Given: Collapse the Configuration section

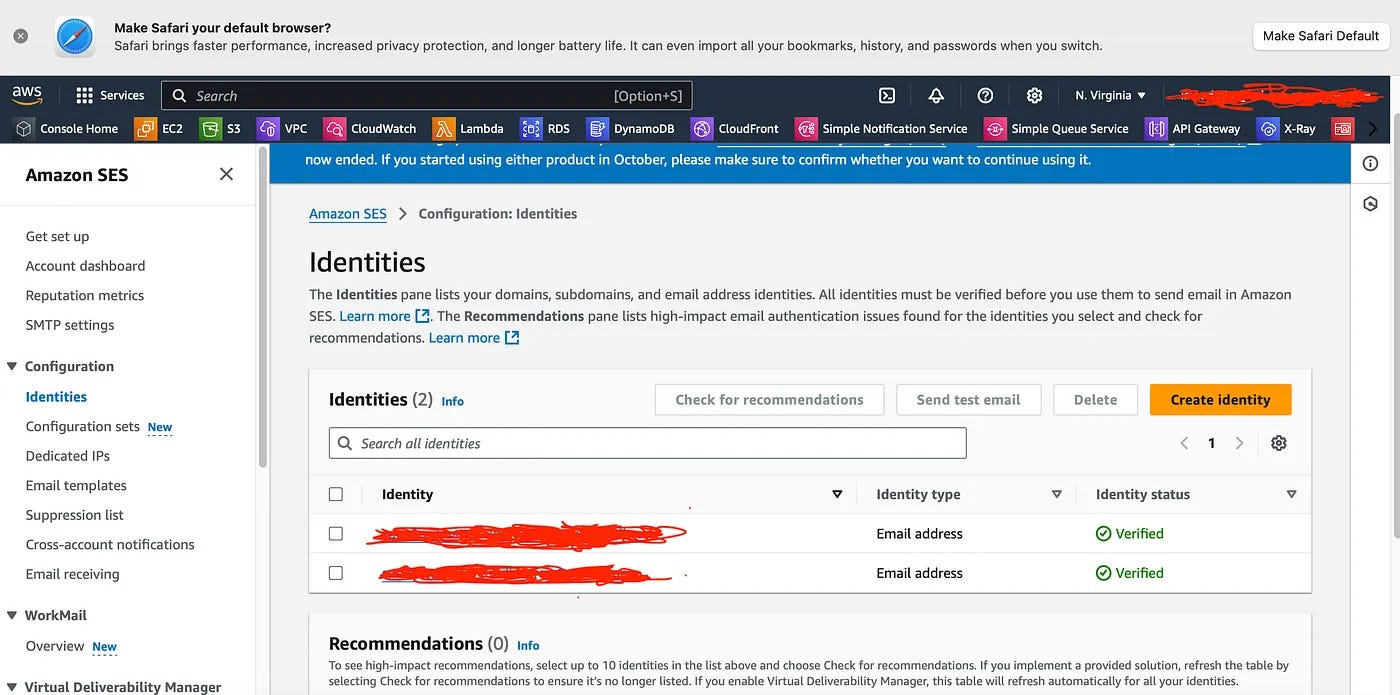Looking at the screenshot, I should click(x=12, y=366).
